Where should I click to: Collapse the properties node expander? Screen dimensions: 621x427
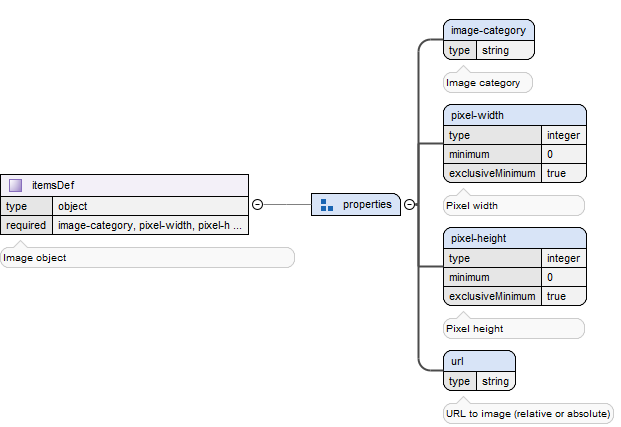409,205
